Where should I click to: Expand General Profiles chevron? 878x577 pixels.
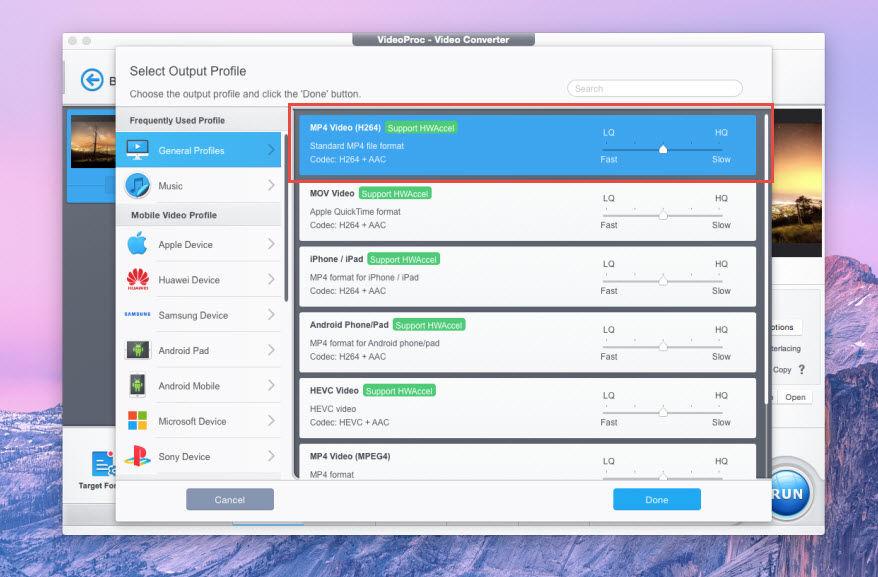coord(271,150)
